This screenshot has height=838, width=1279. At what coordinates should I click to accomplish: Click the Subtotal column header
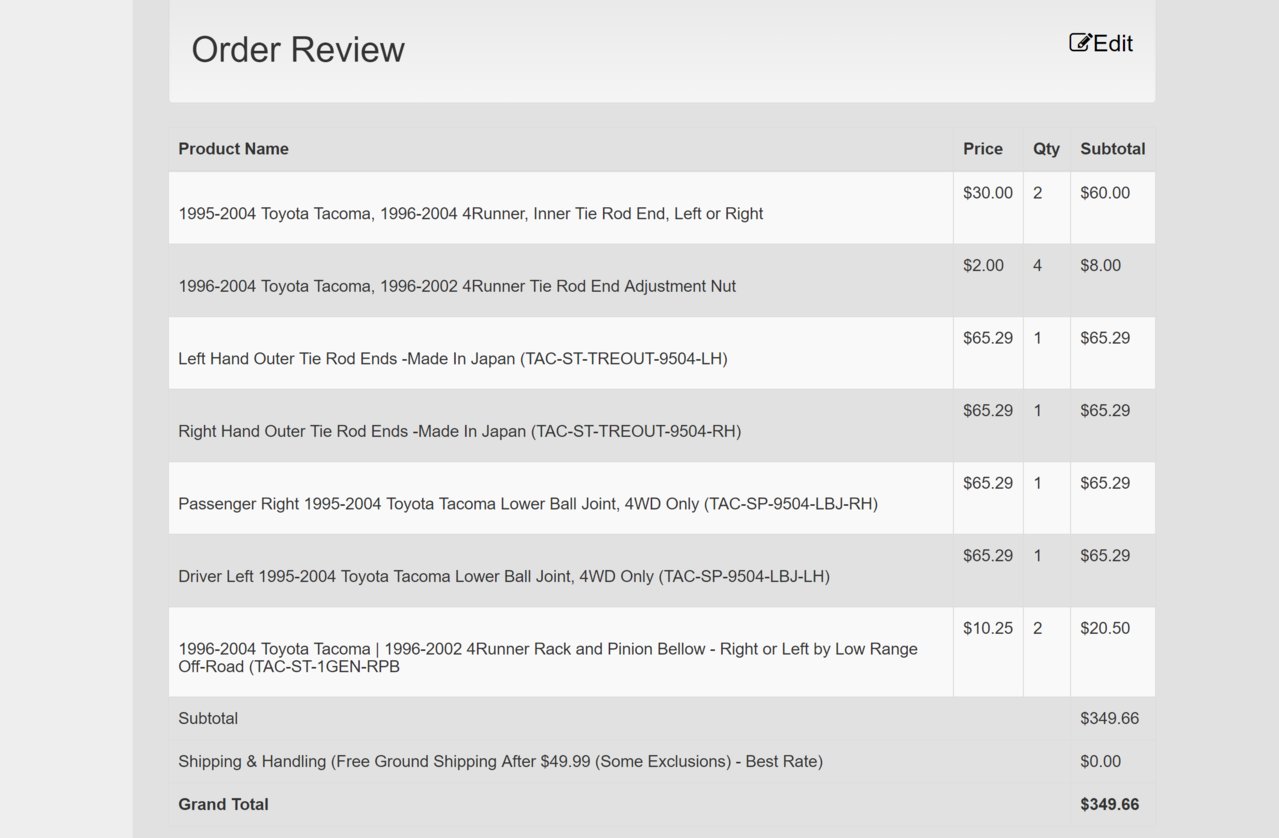tap(1113, 149)
